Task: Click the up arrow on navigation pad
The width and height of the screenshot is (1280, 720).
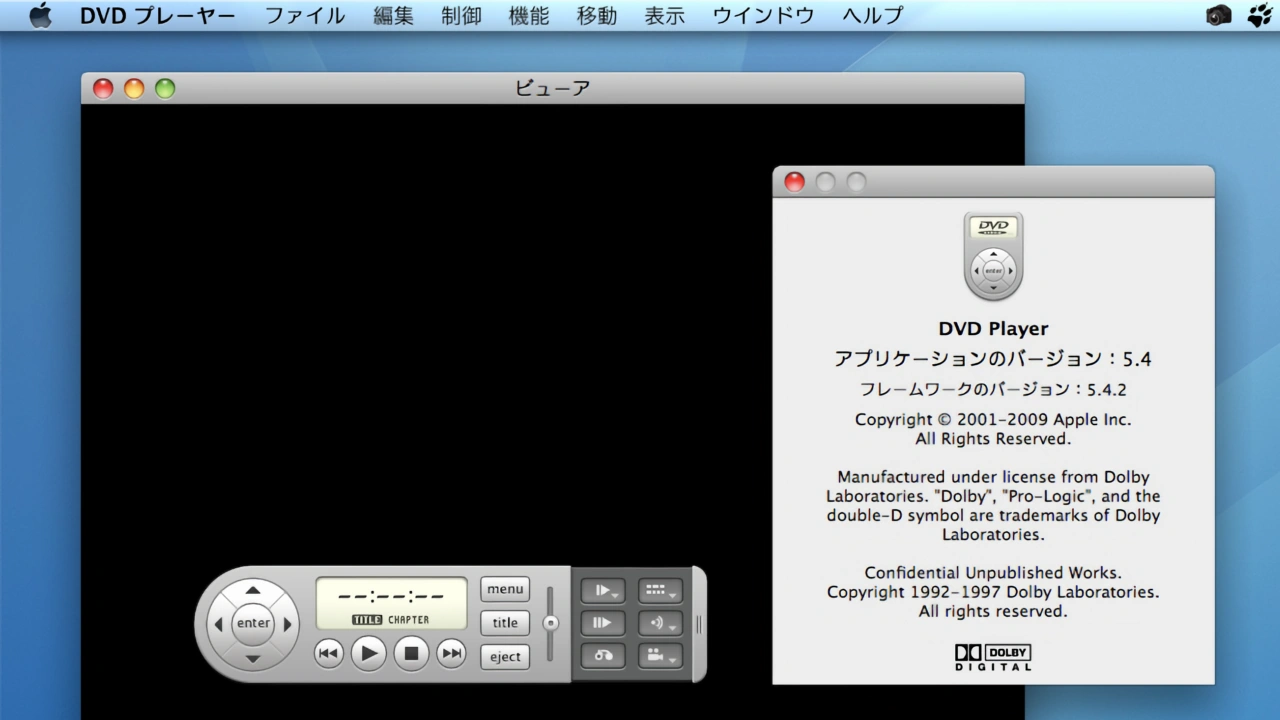Action: [253, 590]
